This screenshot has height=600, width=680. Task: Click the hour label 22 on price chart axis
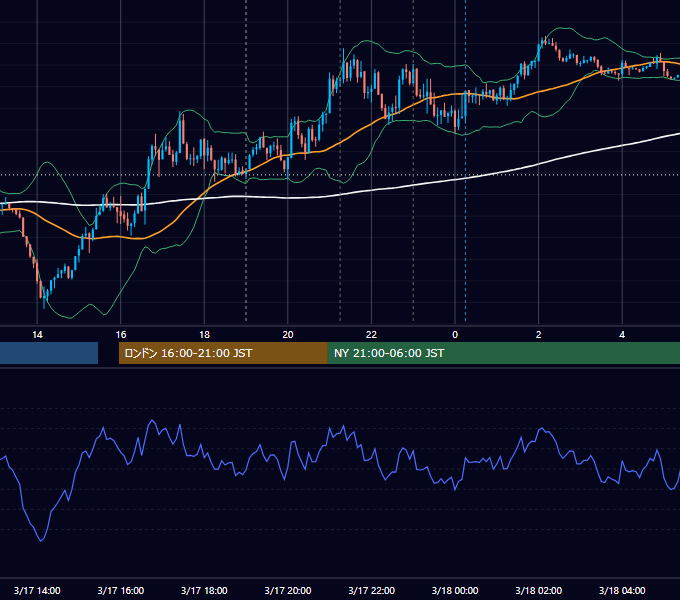[x=371, y=335]
